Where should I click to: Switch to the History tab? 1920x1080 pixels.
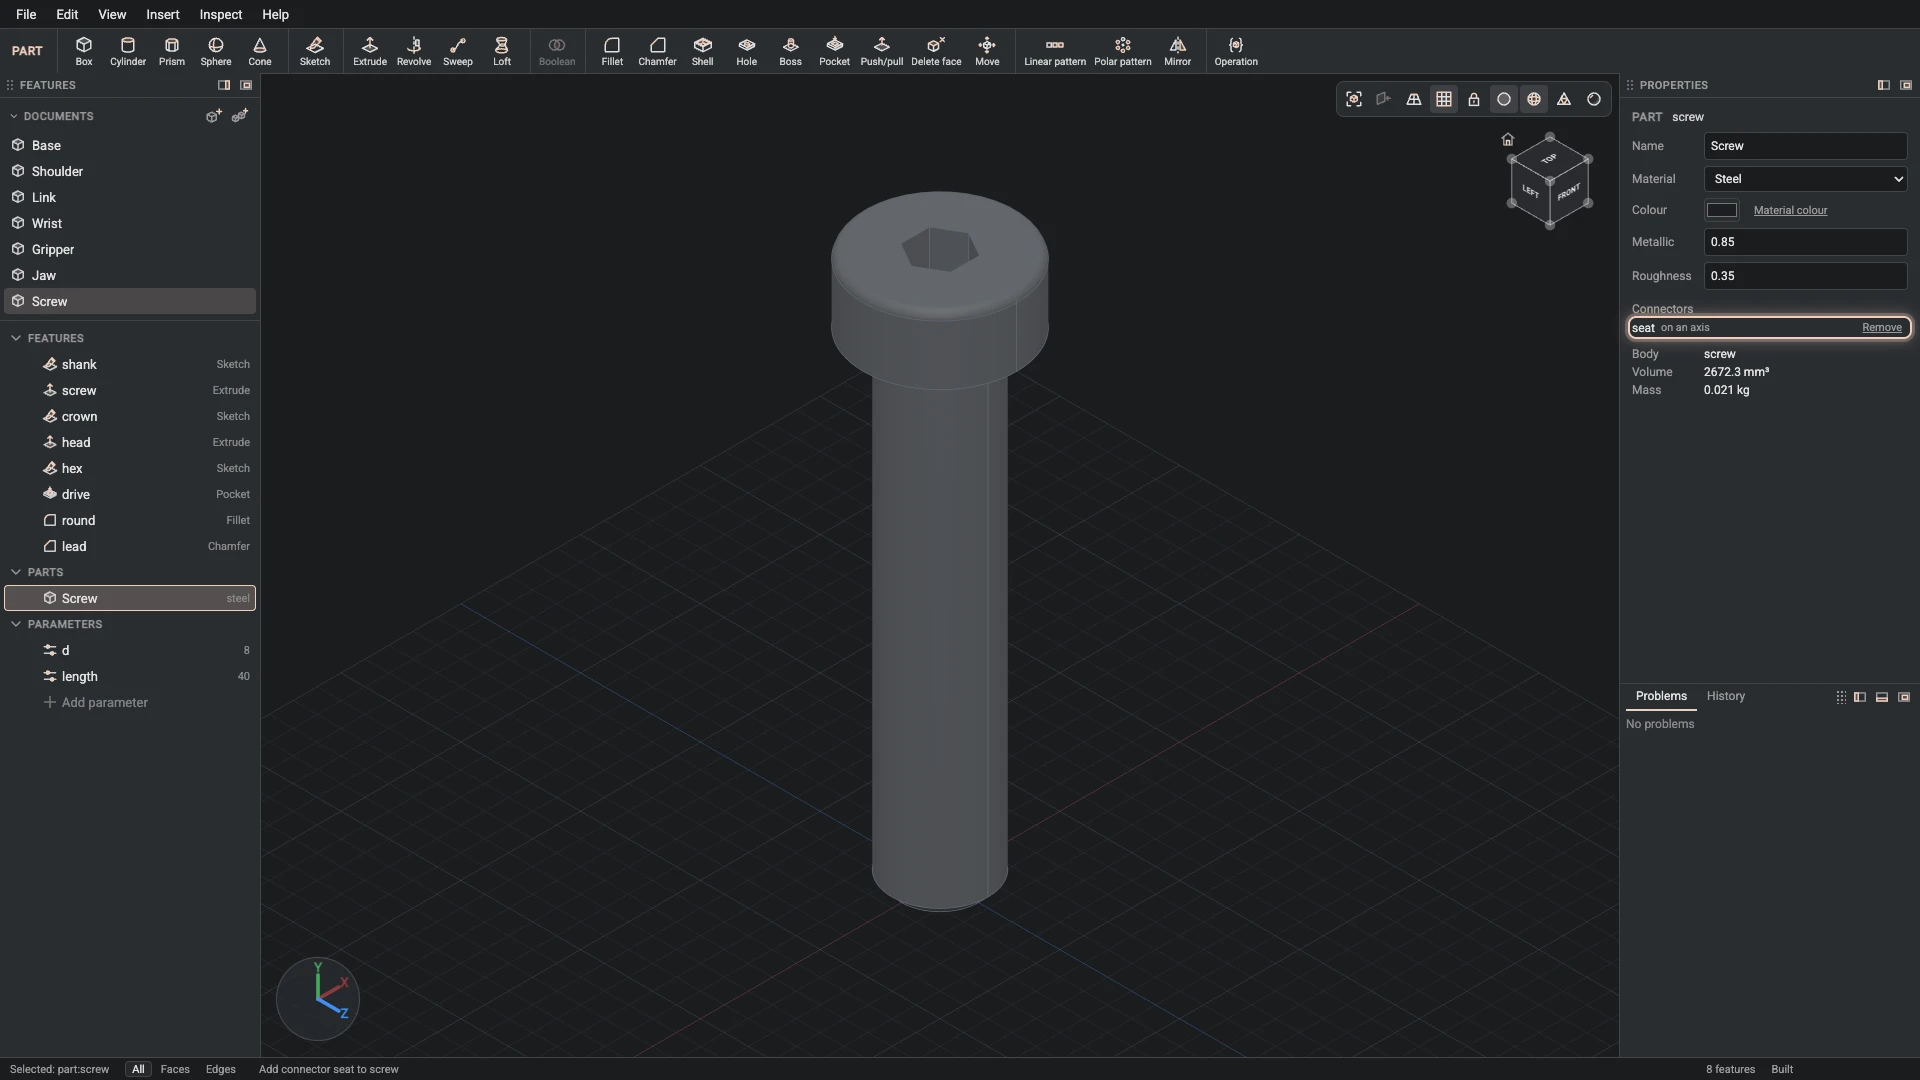(1726, 696)
